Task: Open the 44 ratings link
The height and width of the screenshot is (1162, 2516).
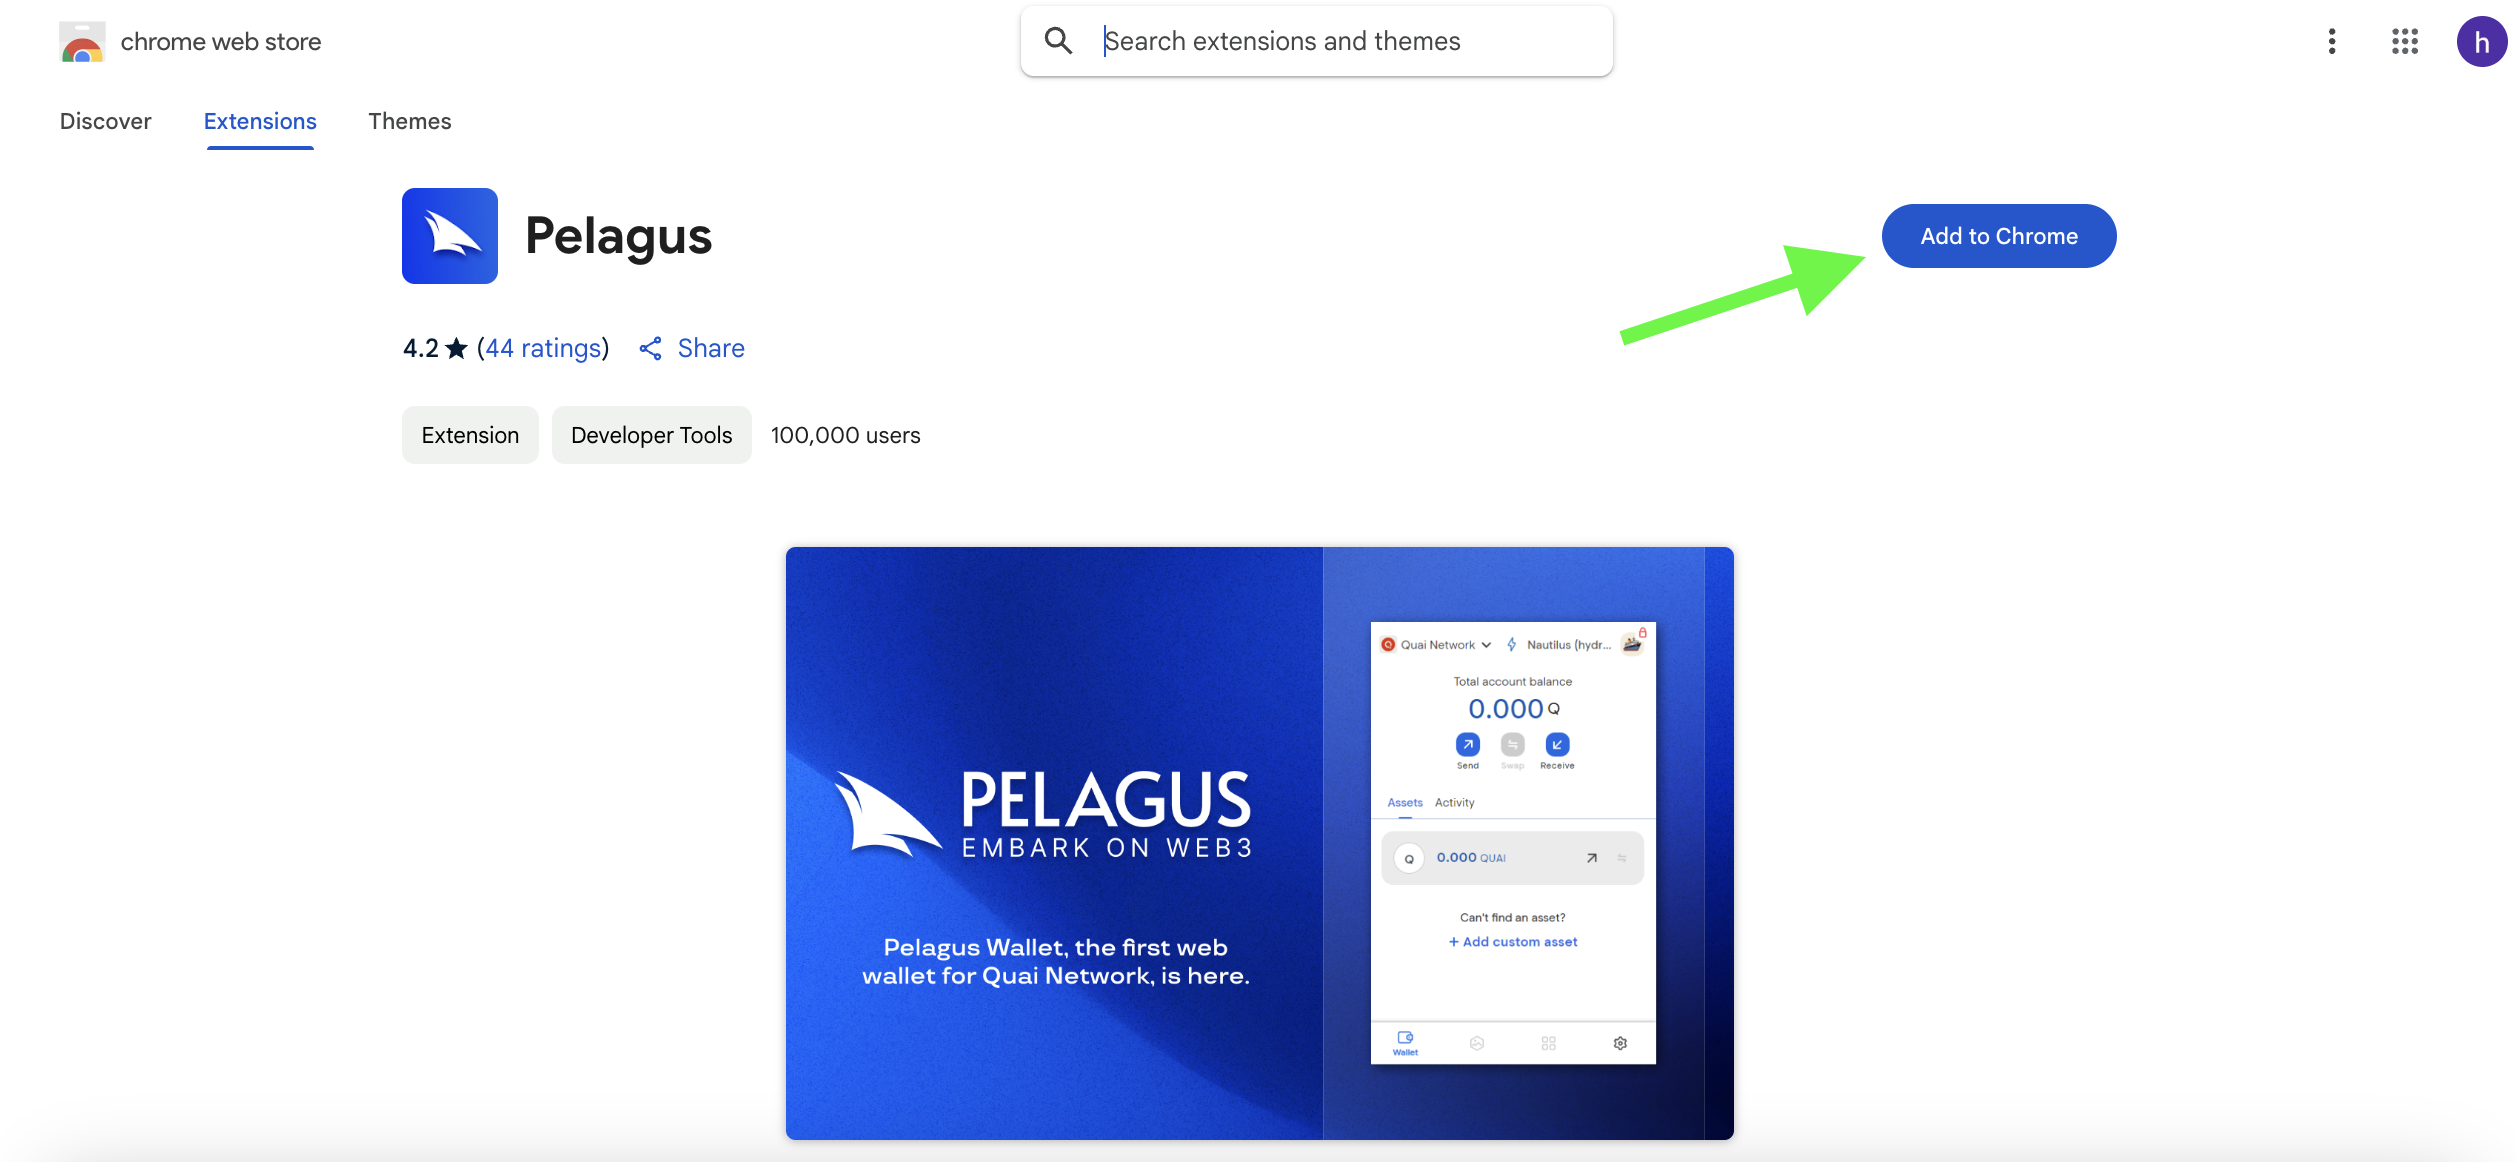Action: 543,348
